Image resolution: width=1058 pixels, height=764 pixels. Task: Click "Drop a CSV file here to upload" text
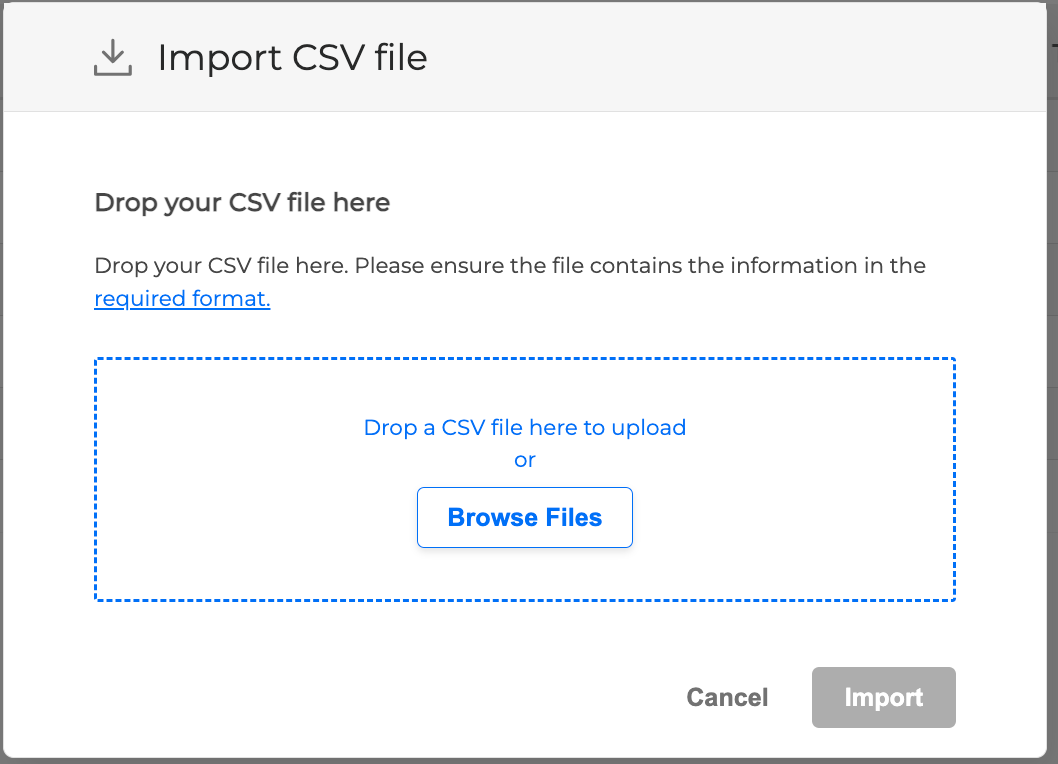tap(524, 428)
